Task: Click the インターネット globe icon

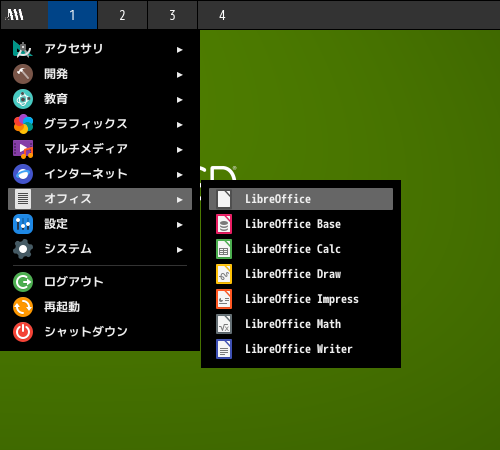Action: point(23,174)
